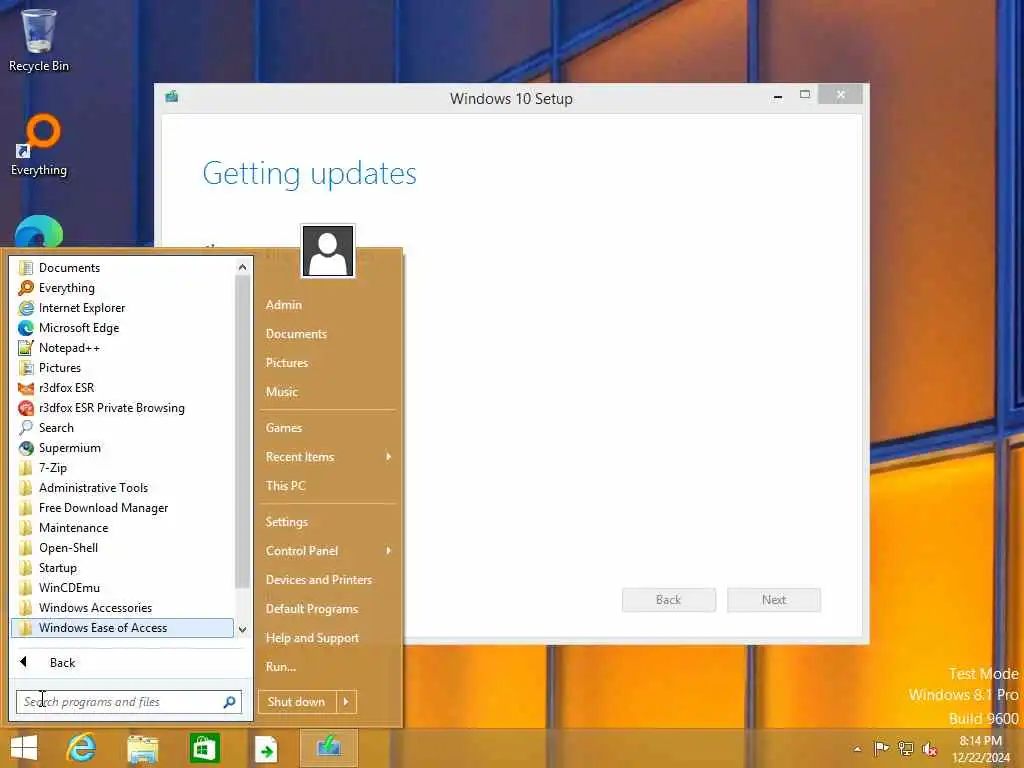
Task: Open Music from the Start menu
Action: [328, 392]
